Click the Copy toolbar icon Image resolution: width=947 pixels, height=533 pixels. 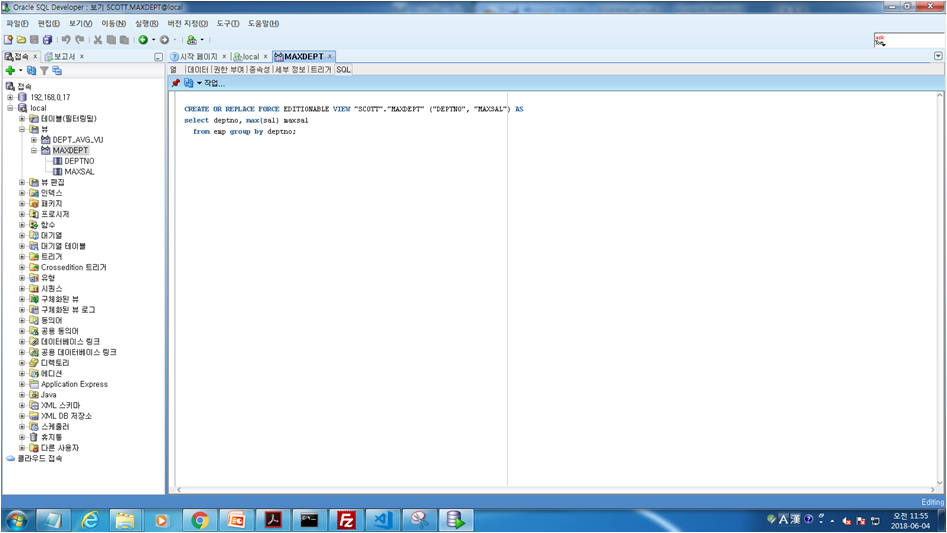click(x=111, y=40)
